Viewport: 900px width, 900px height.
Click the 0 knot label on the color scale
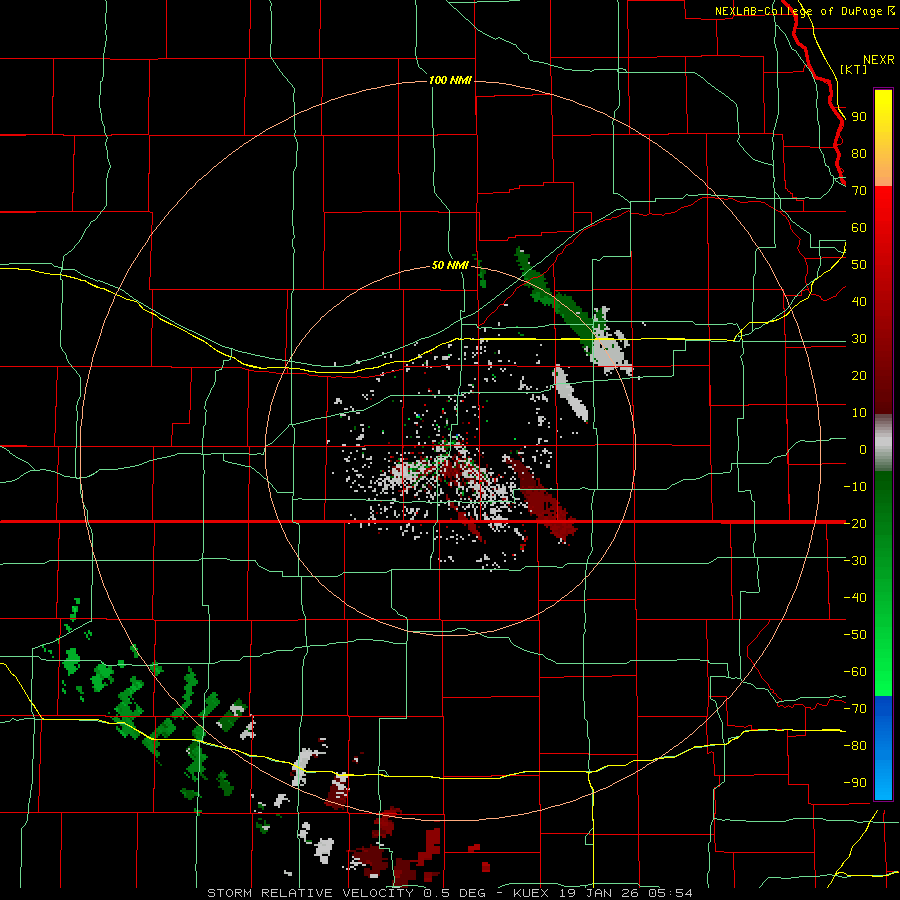click(863, 449)
